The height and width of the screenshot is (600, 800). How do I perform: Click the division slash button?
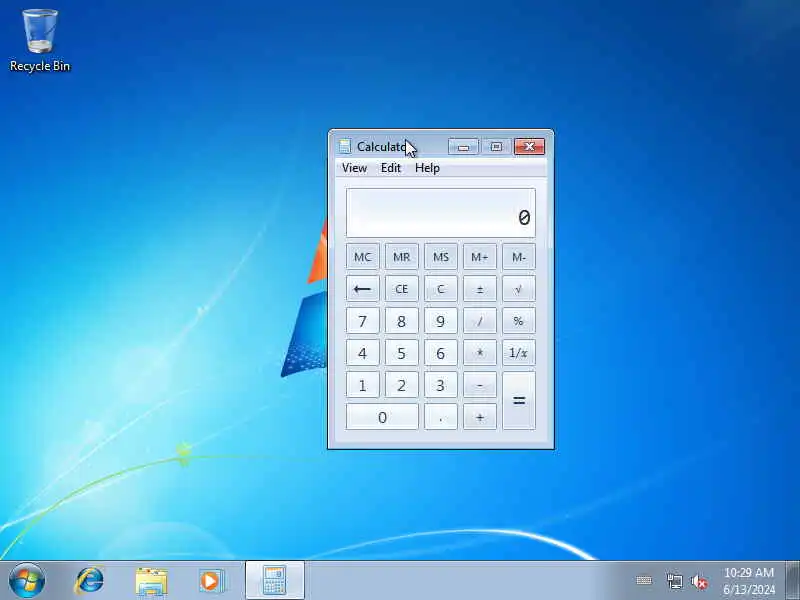pyautogui.click(x=480, y=321)
